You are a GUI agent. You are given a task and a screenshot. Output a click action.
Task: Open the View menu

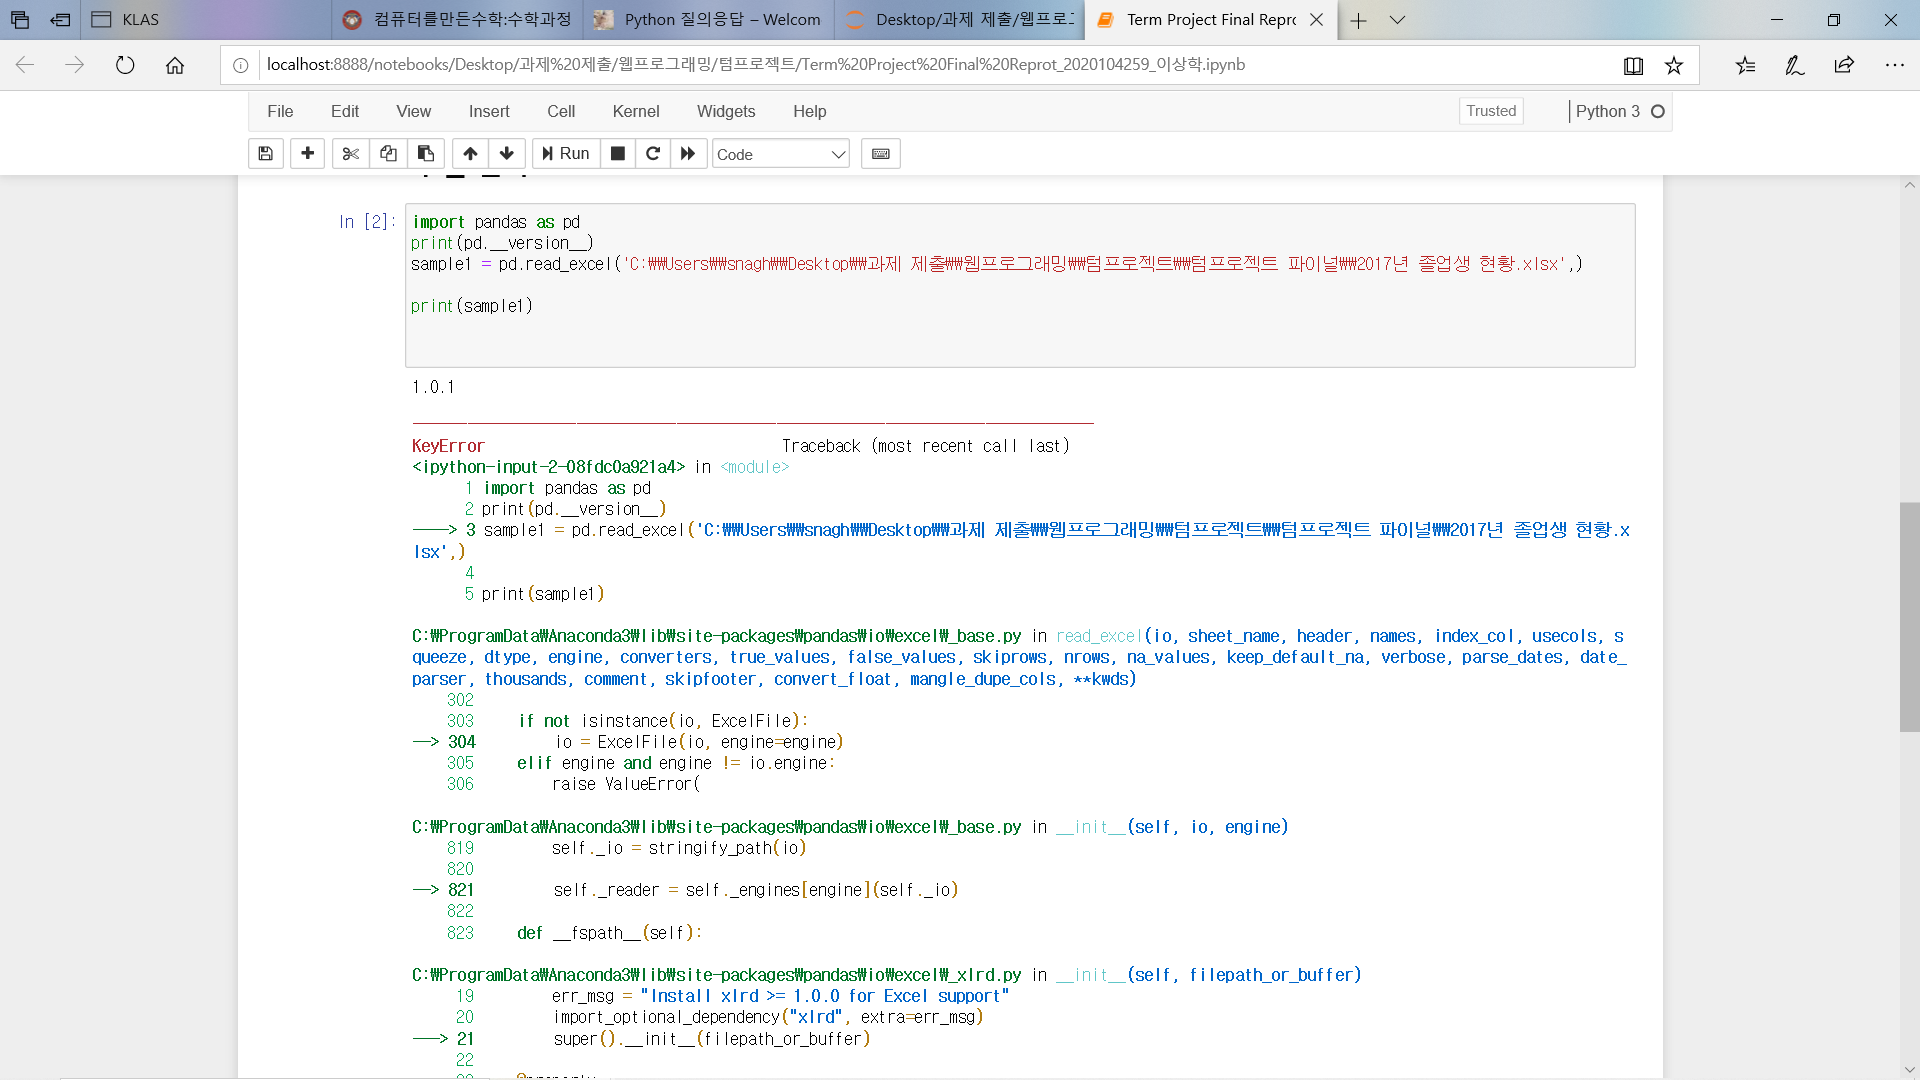(414, 111)
